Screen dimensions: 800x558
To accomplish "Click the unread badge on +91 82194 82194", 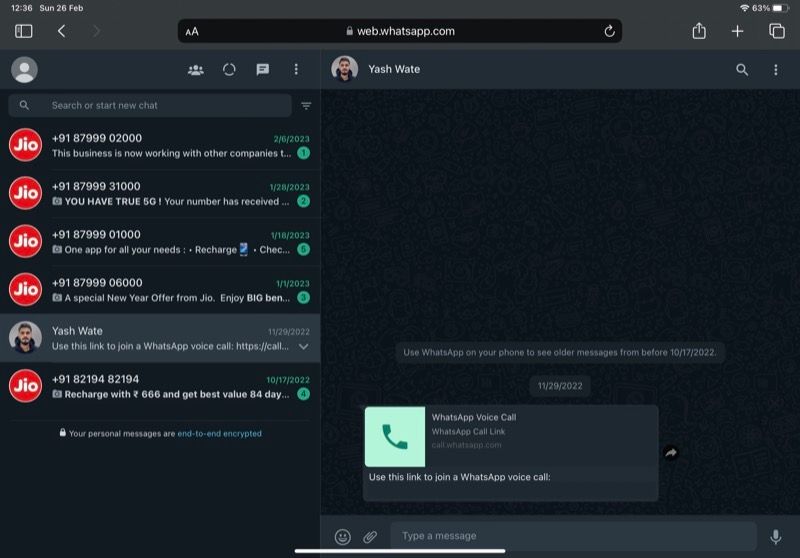I will click(x=304, y=394).
